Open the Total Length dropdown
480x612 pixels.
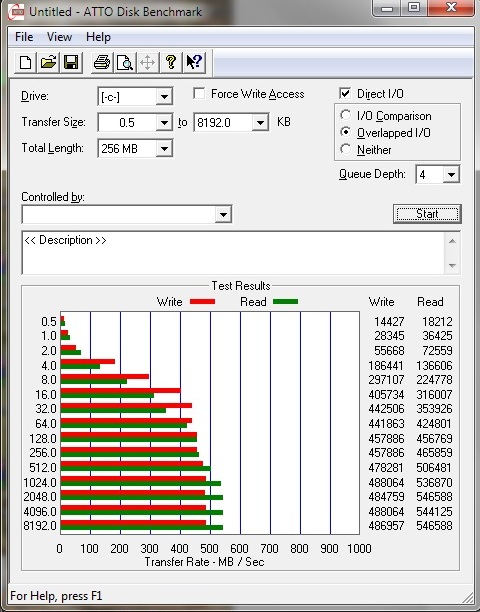(164, 149)
